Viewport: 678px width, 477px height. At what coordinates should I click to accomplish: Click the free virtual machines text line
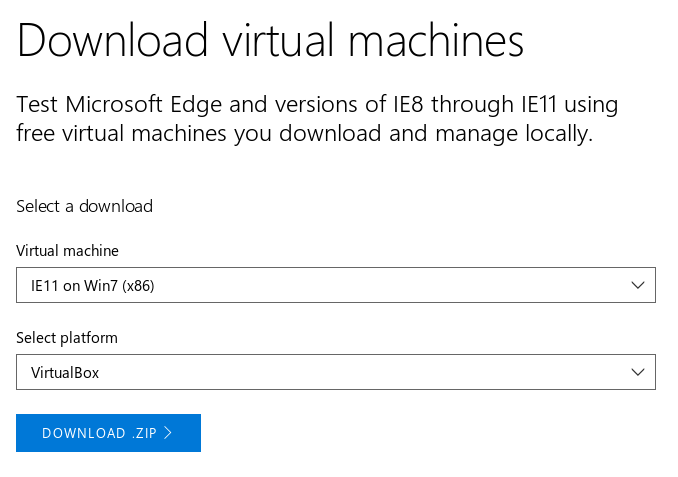304,134
